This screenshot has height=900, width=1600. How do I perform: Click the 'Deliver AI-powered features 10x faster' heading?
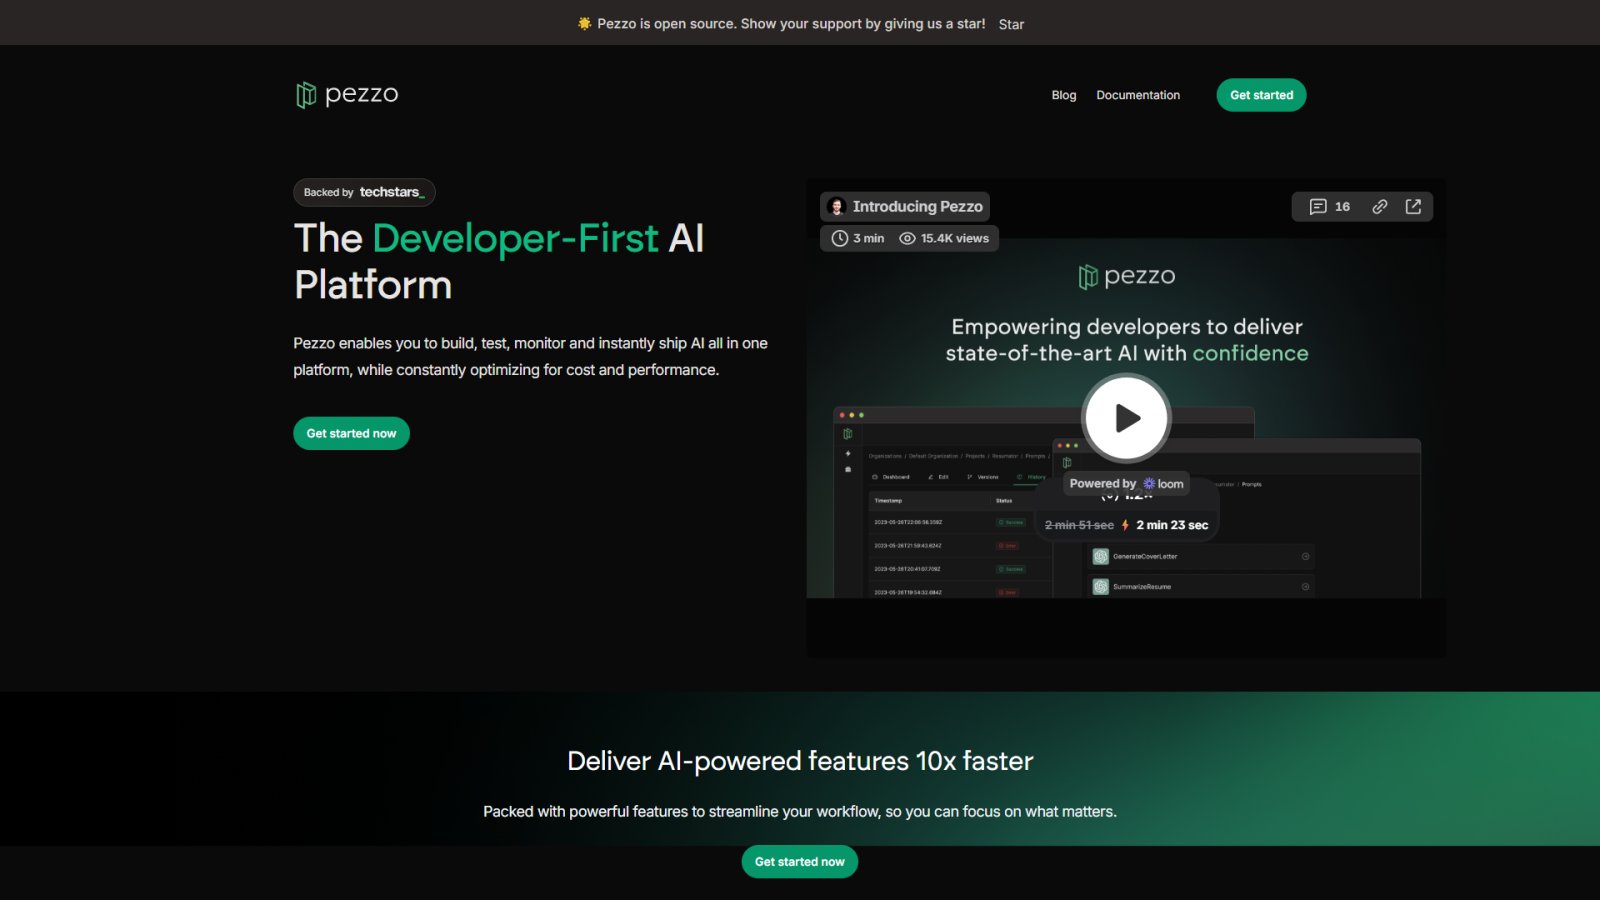tap(800, 761)
